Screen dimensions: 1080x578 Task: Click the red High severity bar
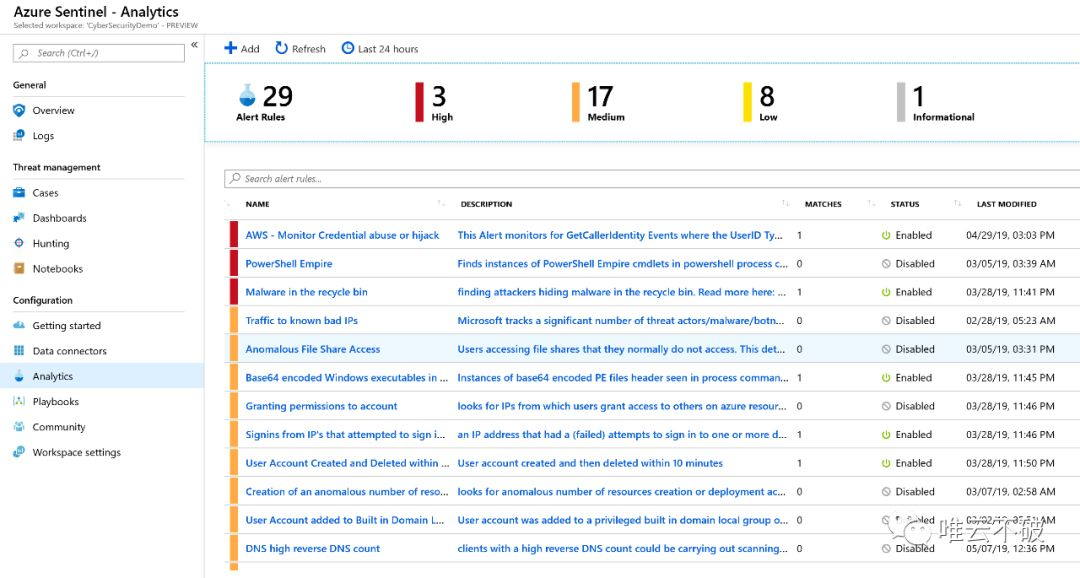click(x=419, y=102)
